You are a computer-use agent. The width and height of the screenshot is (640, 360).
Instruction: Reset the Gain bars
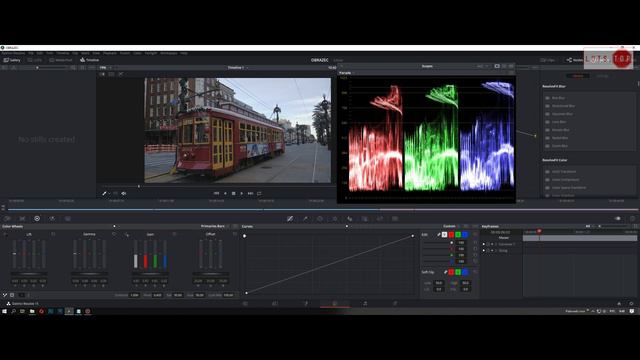coord(174,234)
